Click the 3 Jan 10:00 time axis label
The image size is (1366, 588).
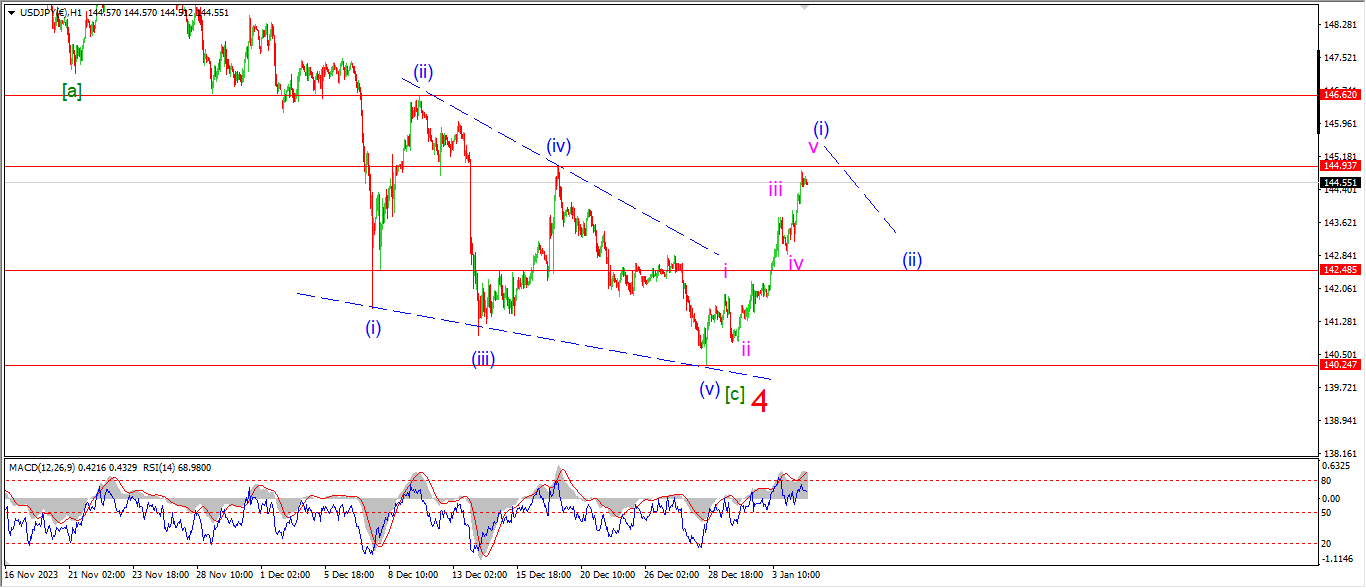pos(797,576)
